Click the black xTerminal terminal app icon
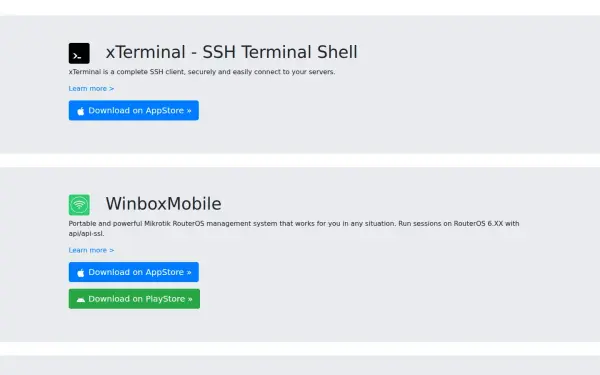 point(79,53)
